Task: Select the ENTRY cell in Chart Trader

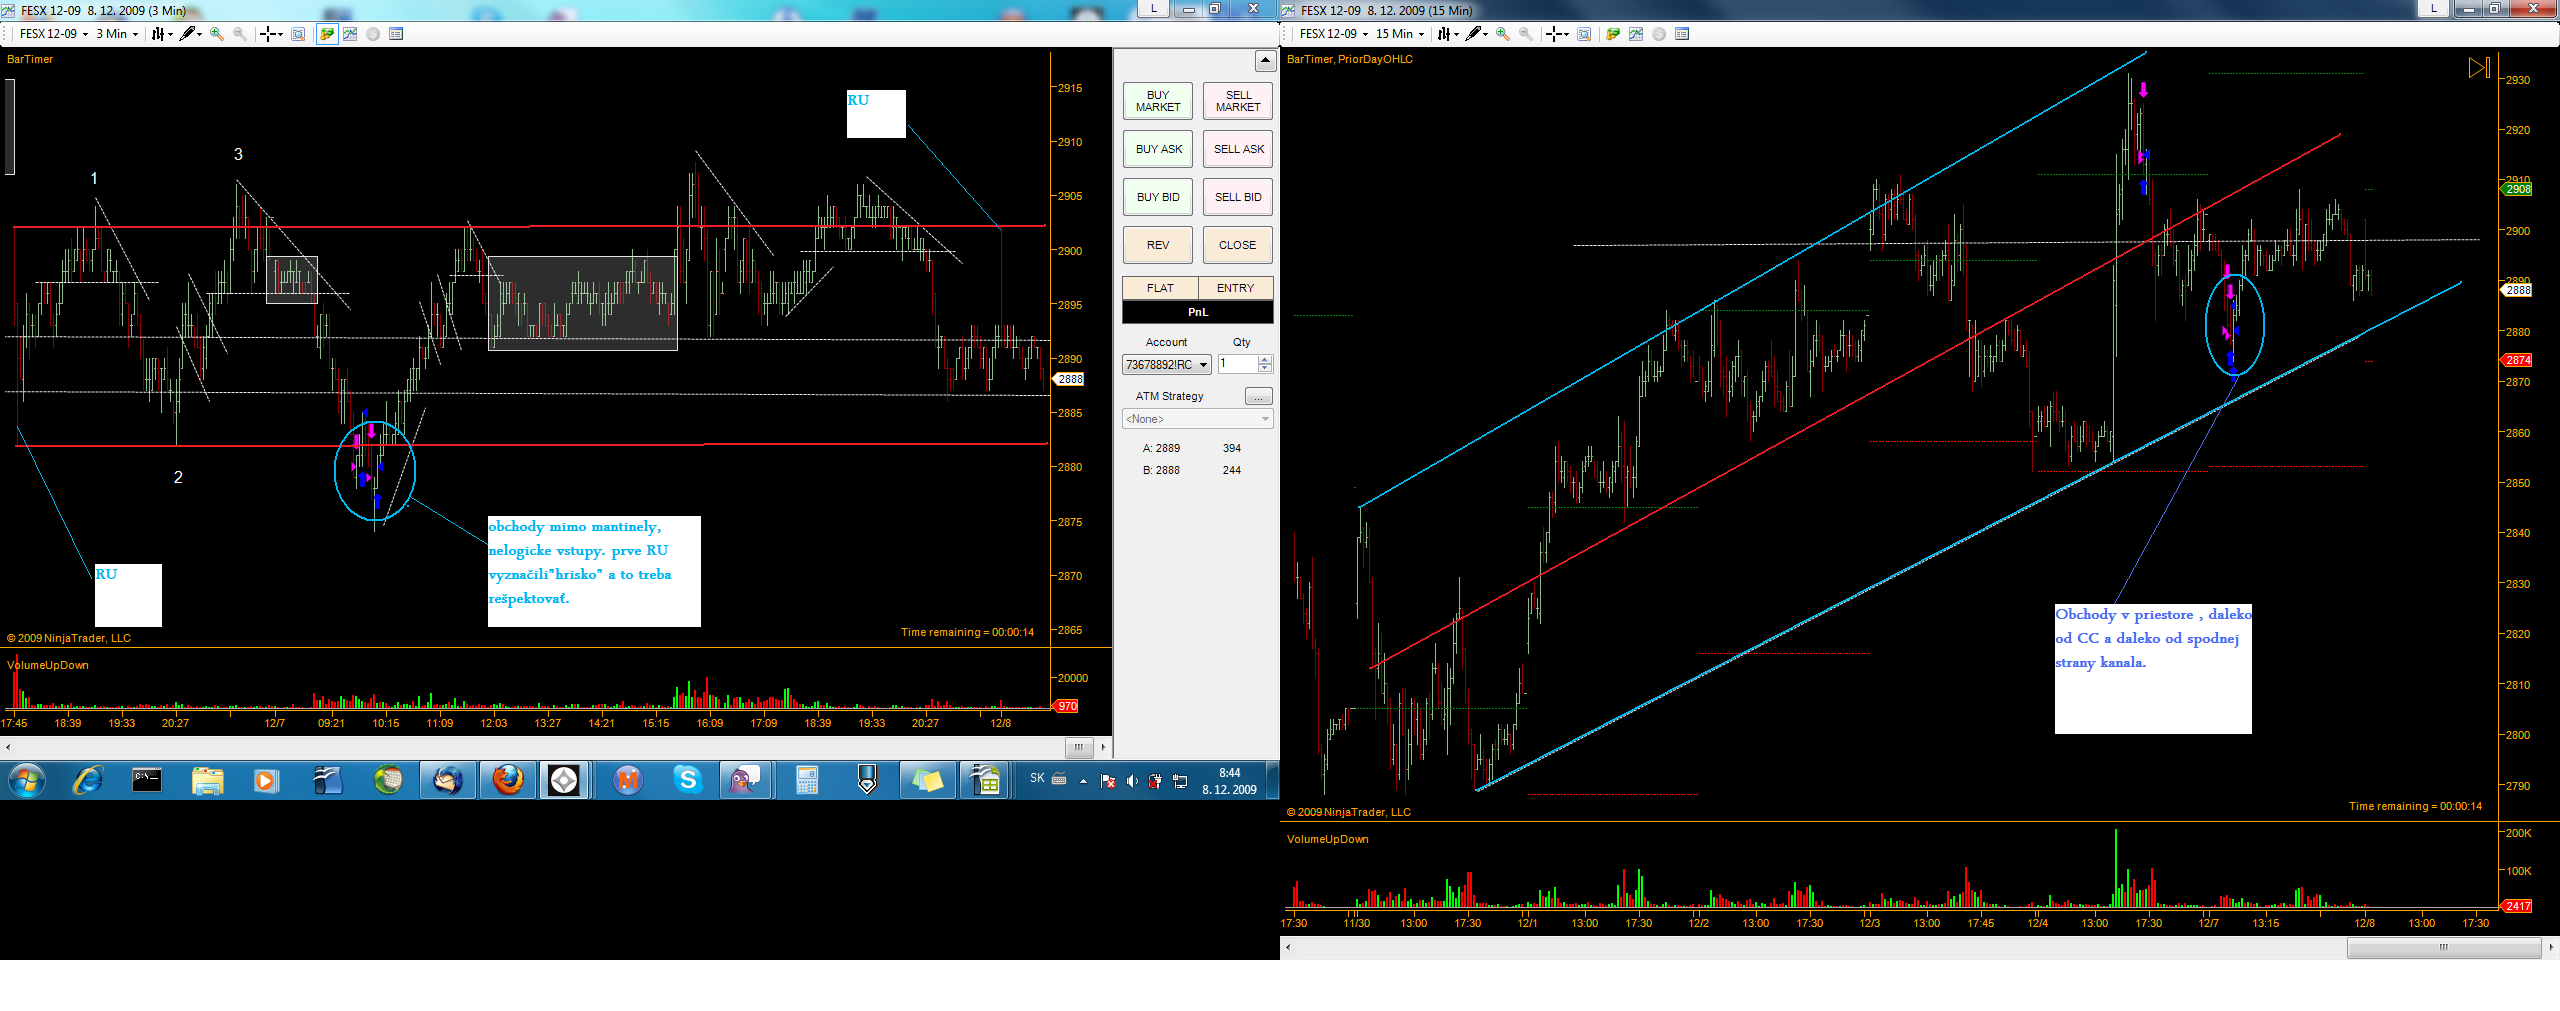Action: tap(1236, 288)
